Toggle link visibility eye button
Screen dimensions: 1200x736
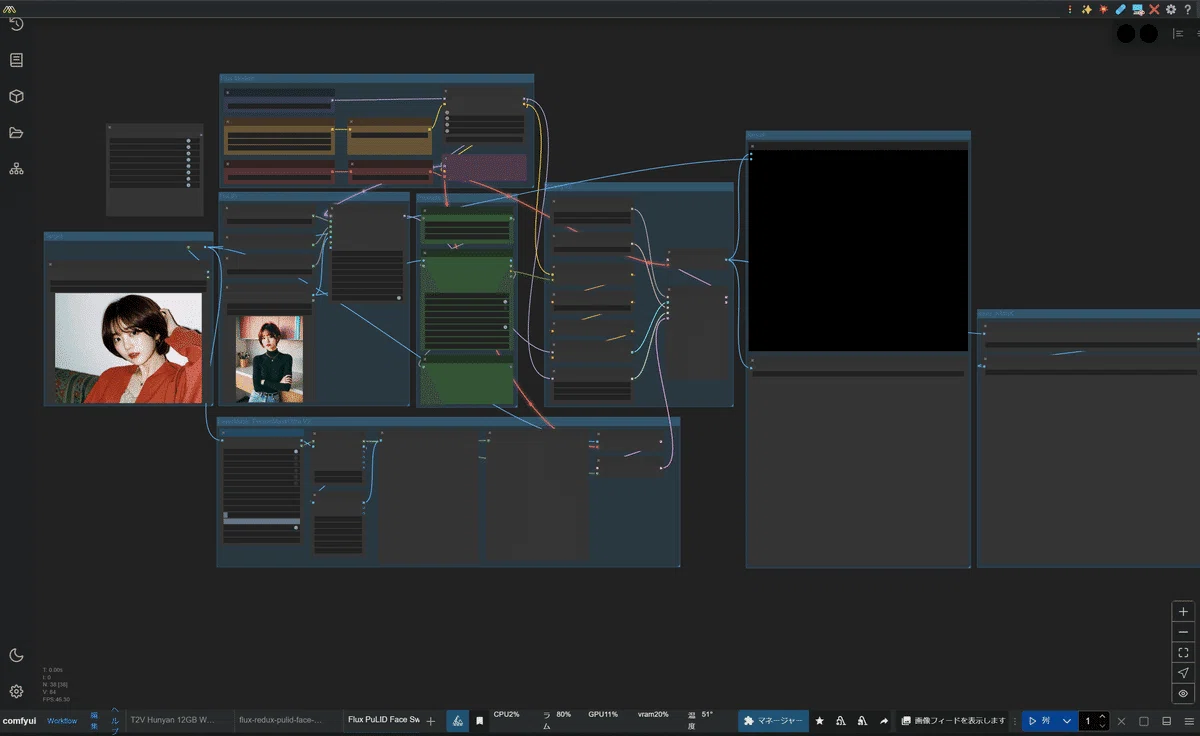tap(1183, 693)
